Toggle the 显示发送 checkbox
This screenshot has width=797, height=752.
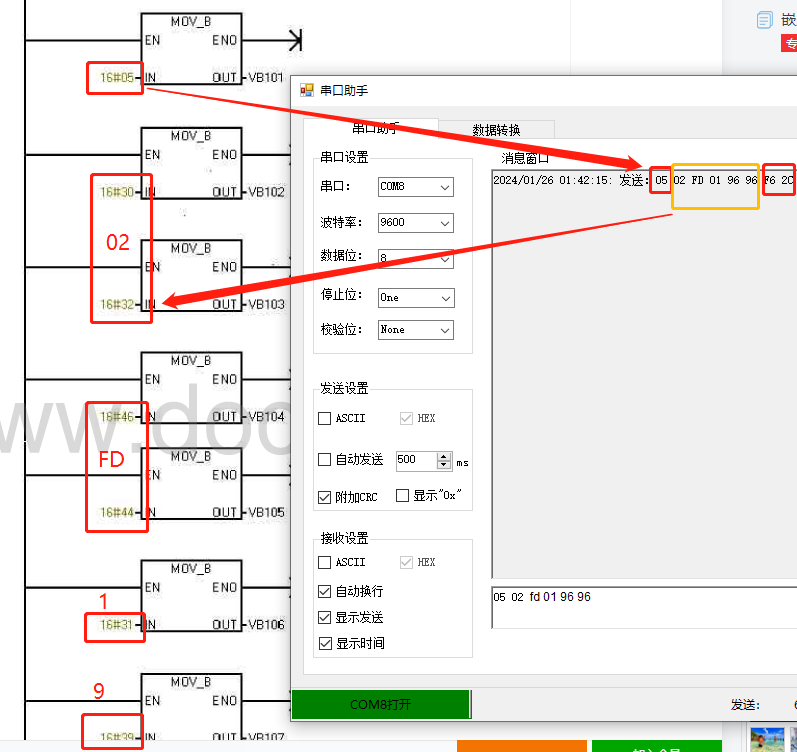pos(325,617)
